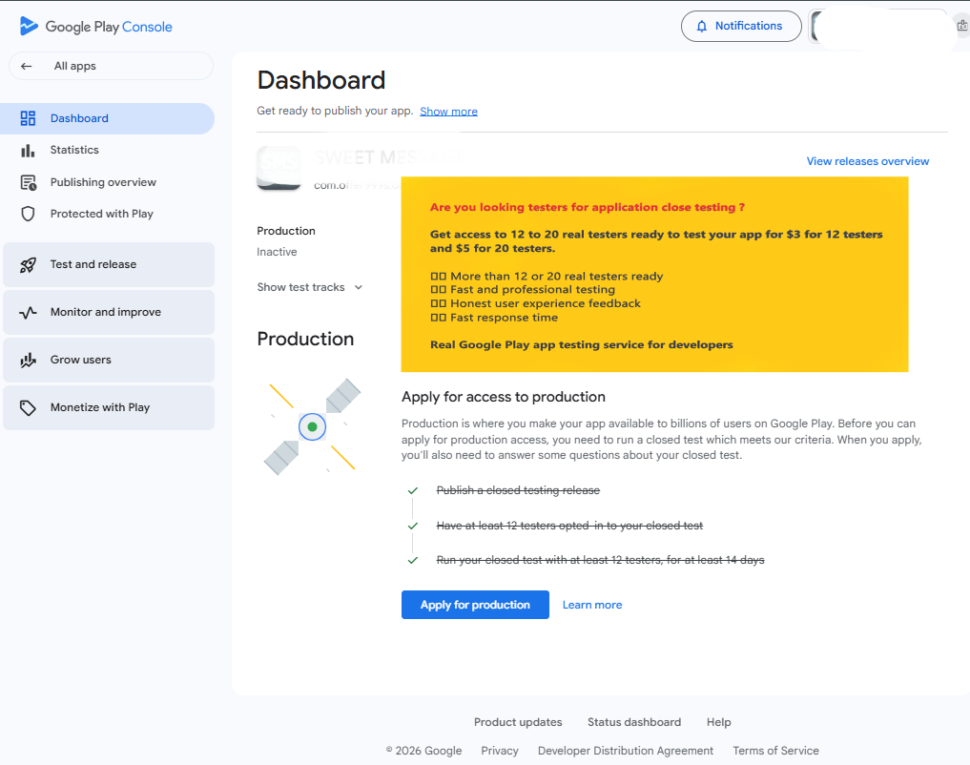The image size is (970, 765).
Task: Open Product updates footer link
Action: pos(518,722)
